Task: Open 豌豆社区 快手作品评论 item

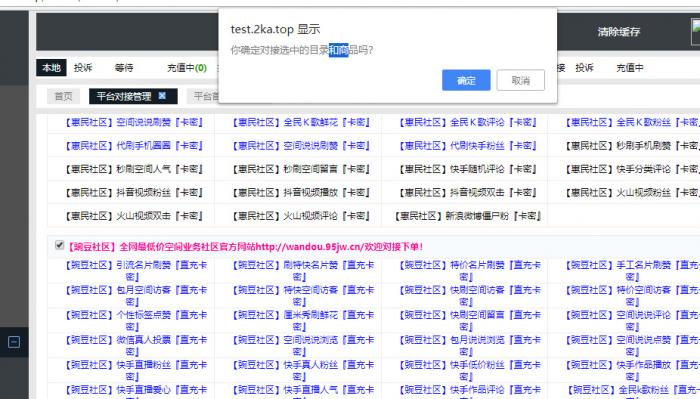Action: [470, 392]
